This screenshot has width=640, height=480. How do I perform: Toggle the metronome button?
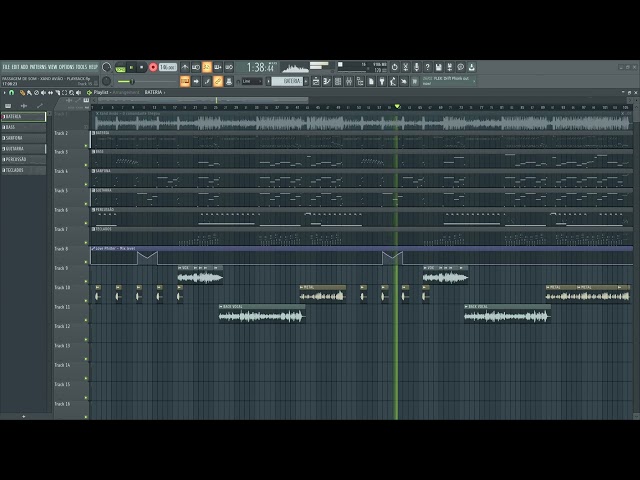click(x=185, y=67)
